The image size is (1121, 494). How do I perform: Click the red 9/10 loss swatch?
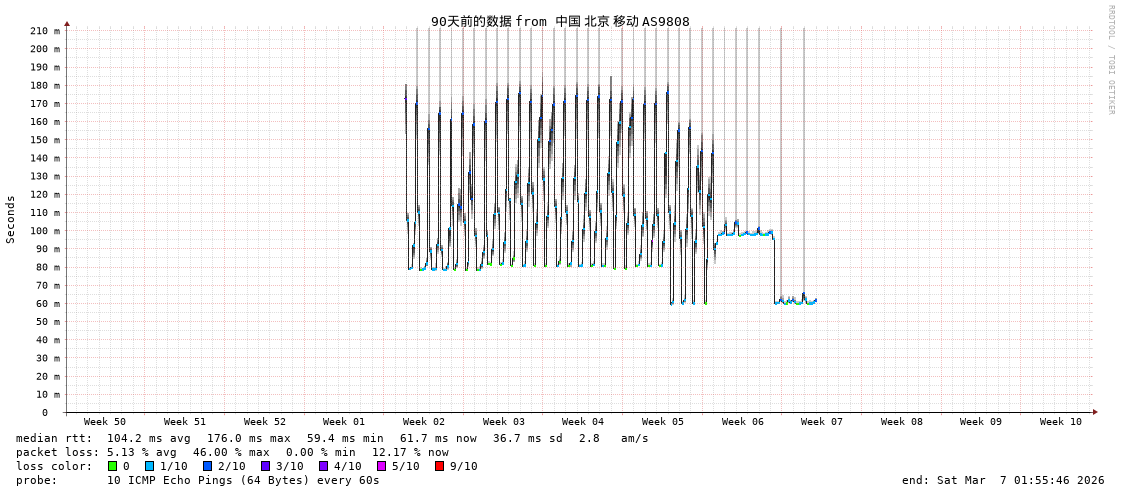pos(439,466)
